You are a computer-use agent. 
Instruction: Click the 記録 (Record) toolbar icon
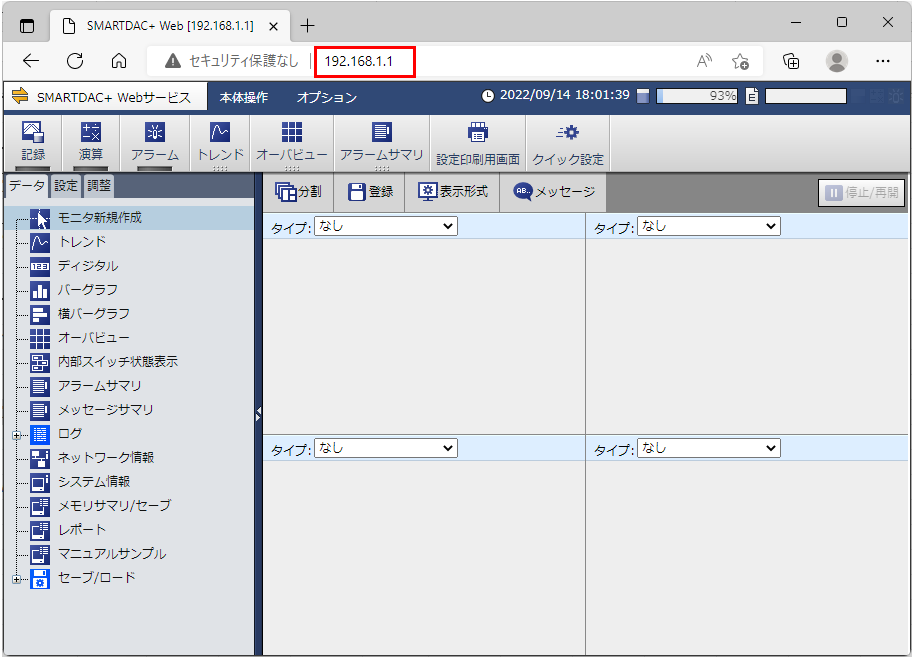(x=33, y=142)
